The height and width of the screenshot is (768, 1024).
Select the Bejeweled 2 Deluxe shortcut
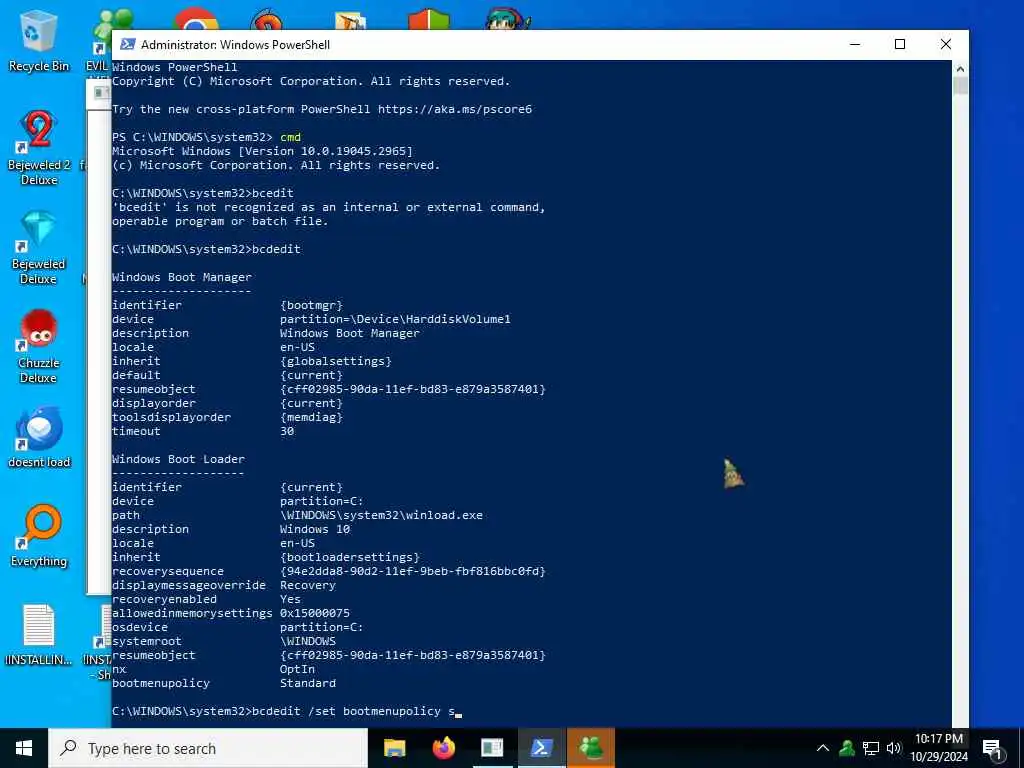[39, 148]
